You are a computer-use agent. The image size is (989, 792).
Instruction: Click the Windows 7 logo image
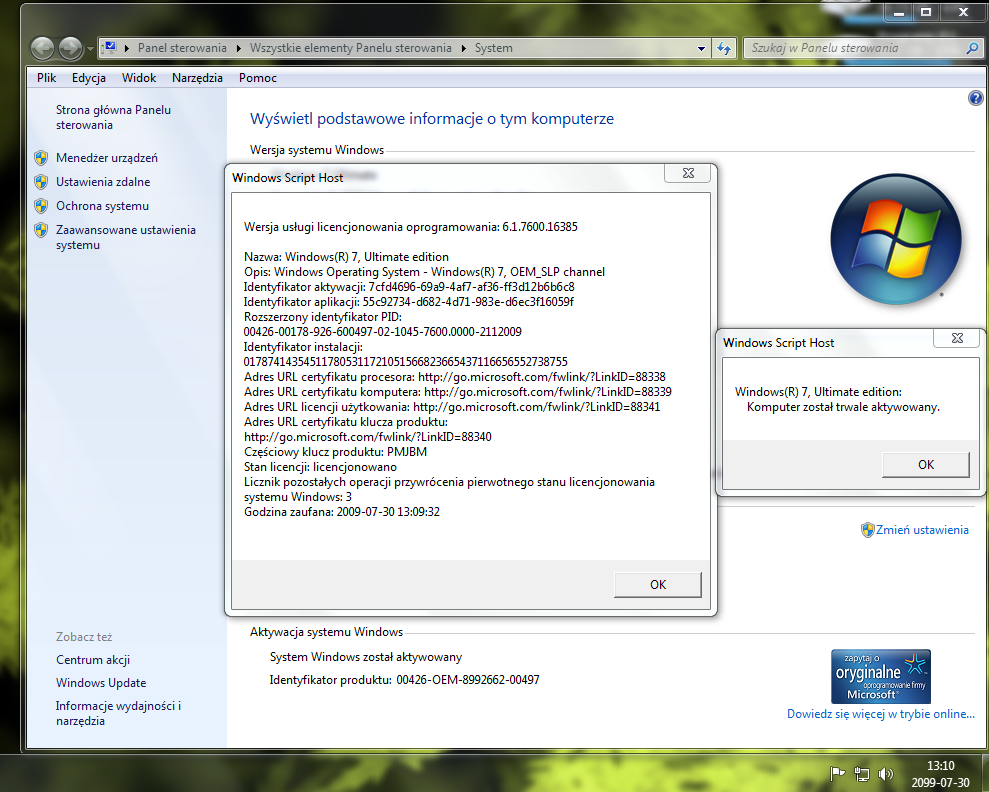pyautogui.click(x=896, y=239)
